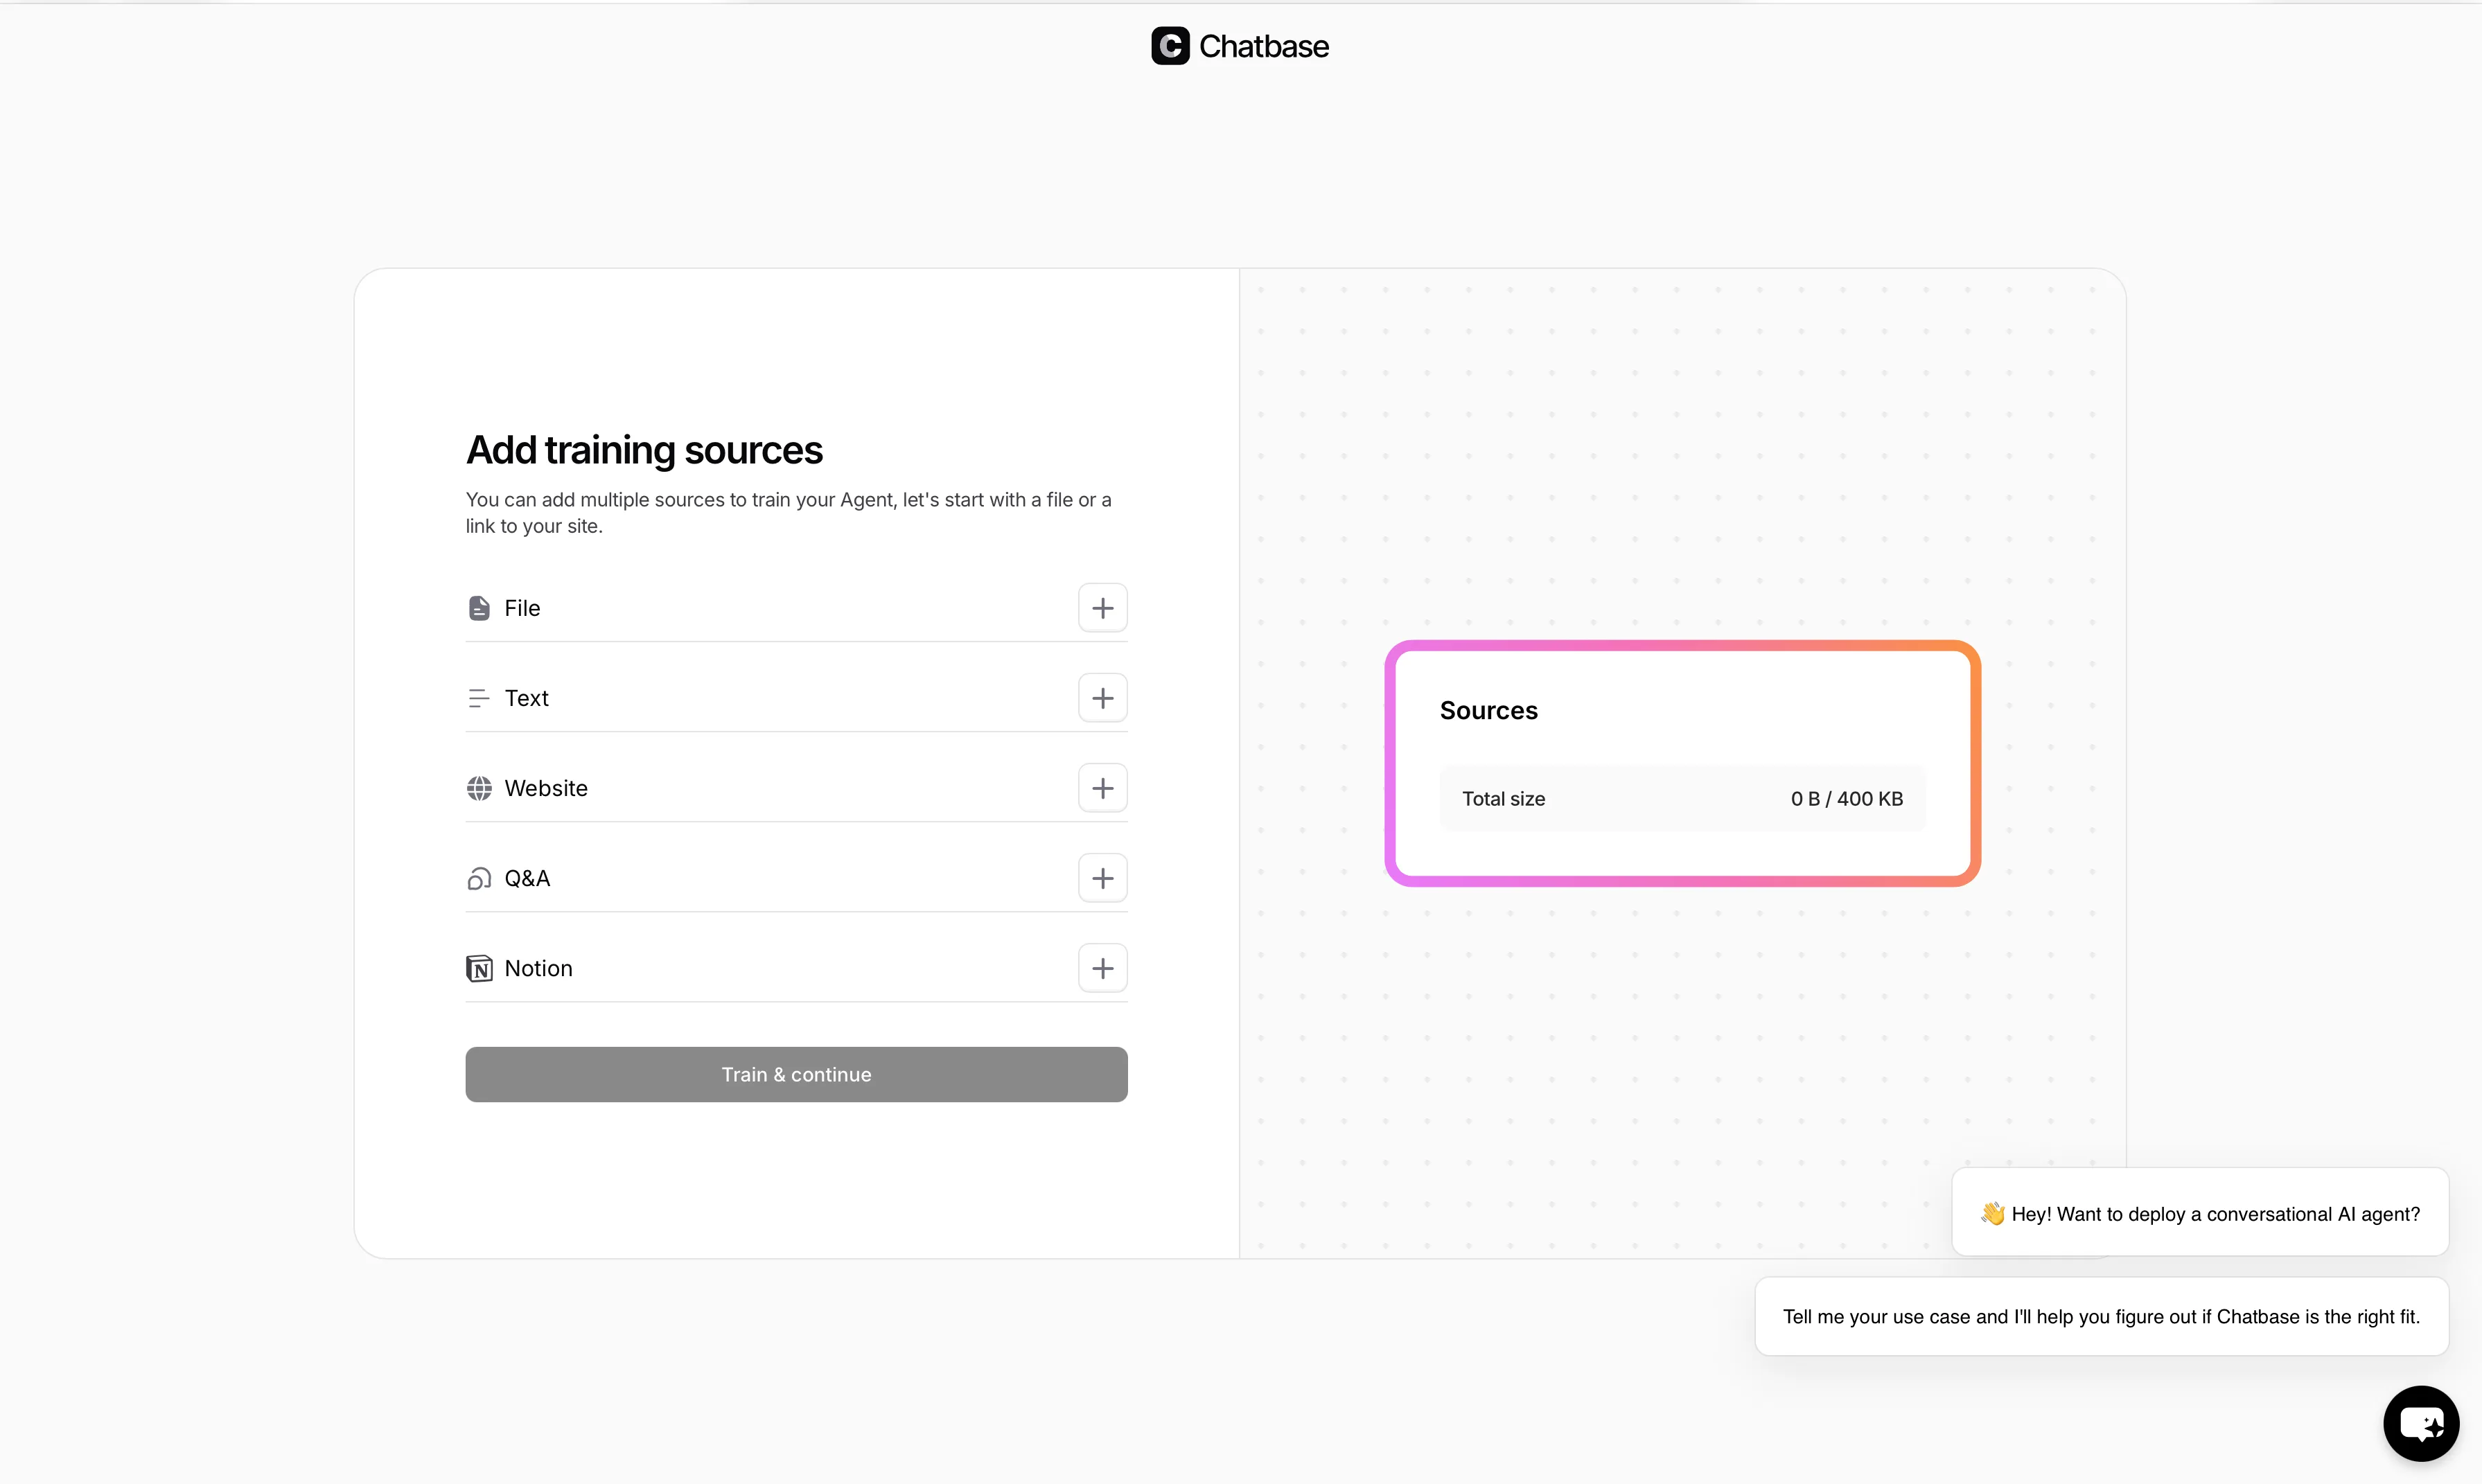Add a Notion source with plus button
The width and height of the screenshot is (2482, 1484).
1103,968
